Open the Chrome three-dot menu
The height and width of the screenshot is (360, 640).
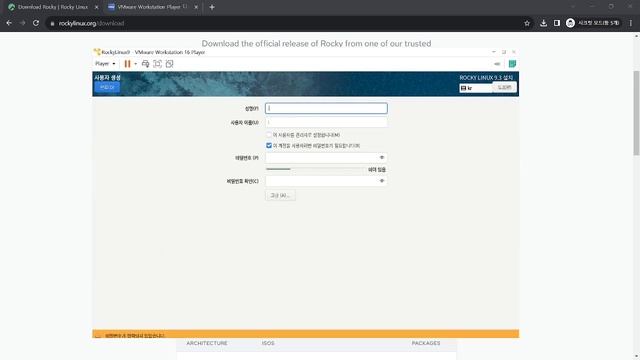tap(631, 23)
